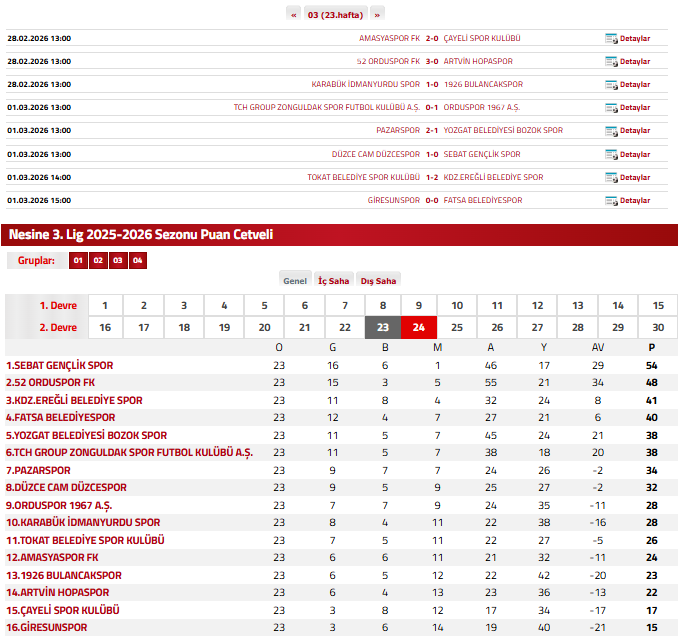
Task: Open 1926 BULANCAKSPOR in match list
Action: [x=483, y=84]
